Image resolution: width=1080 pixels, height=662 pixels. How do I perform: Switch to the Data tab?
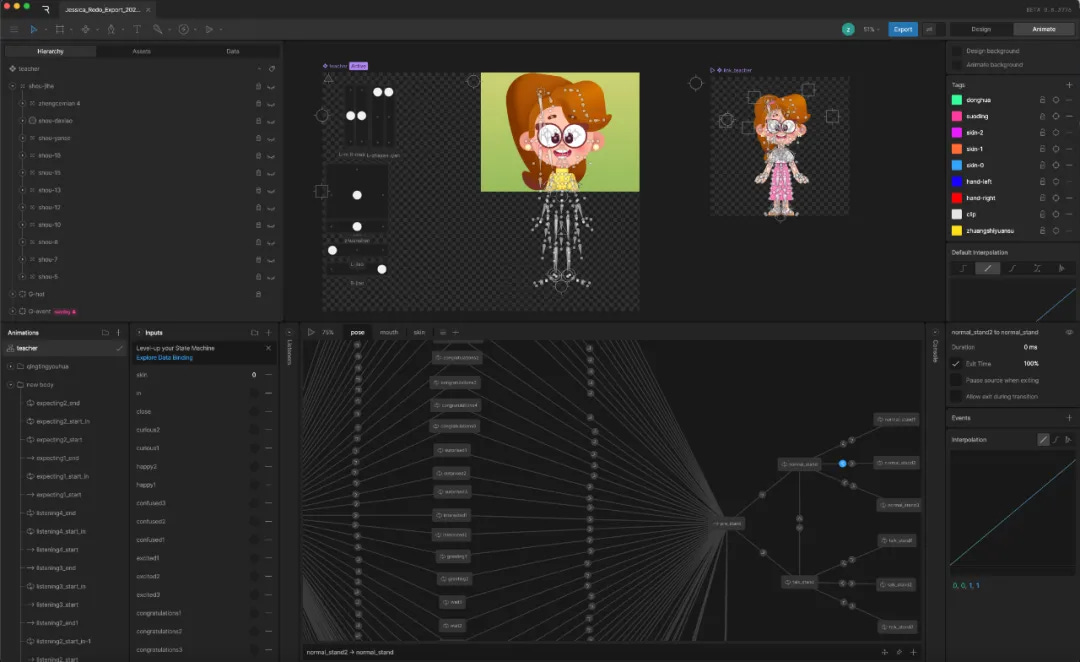233,51
